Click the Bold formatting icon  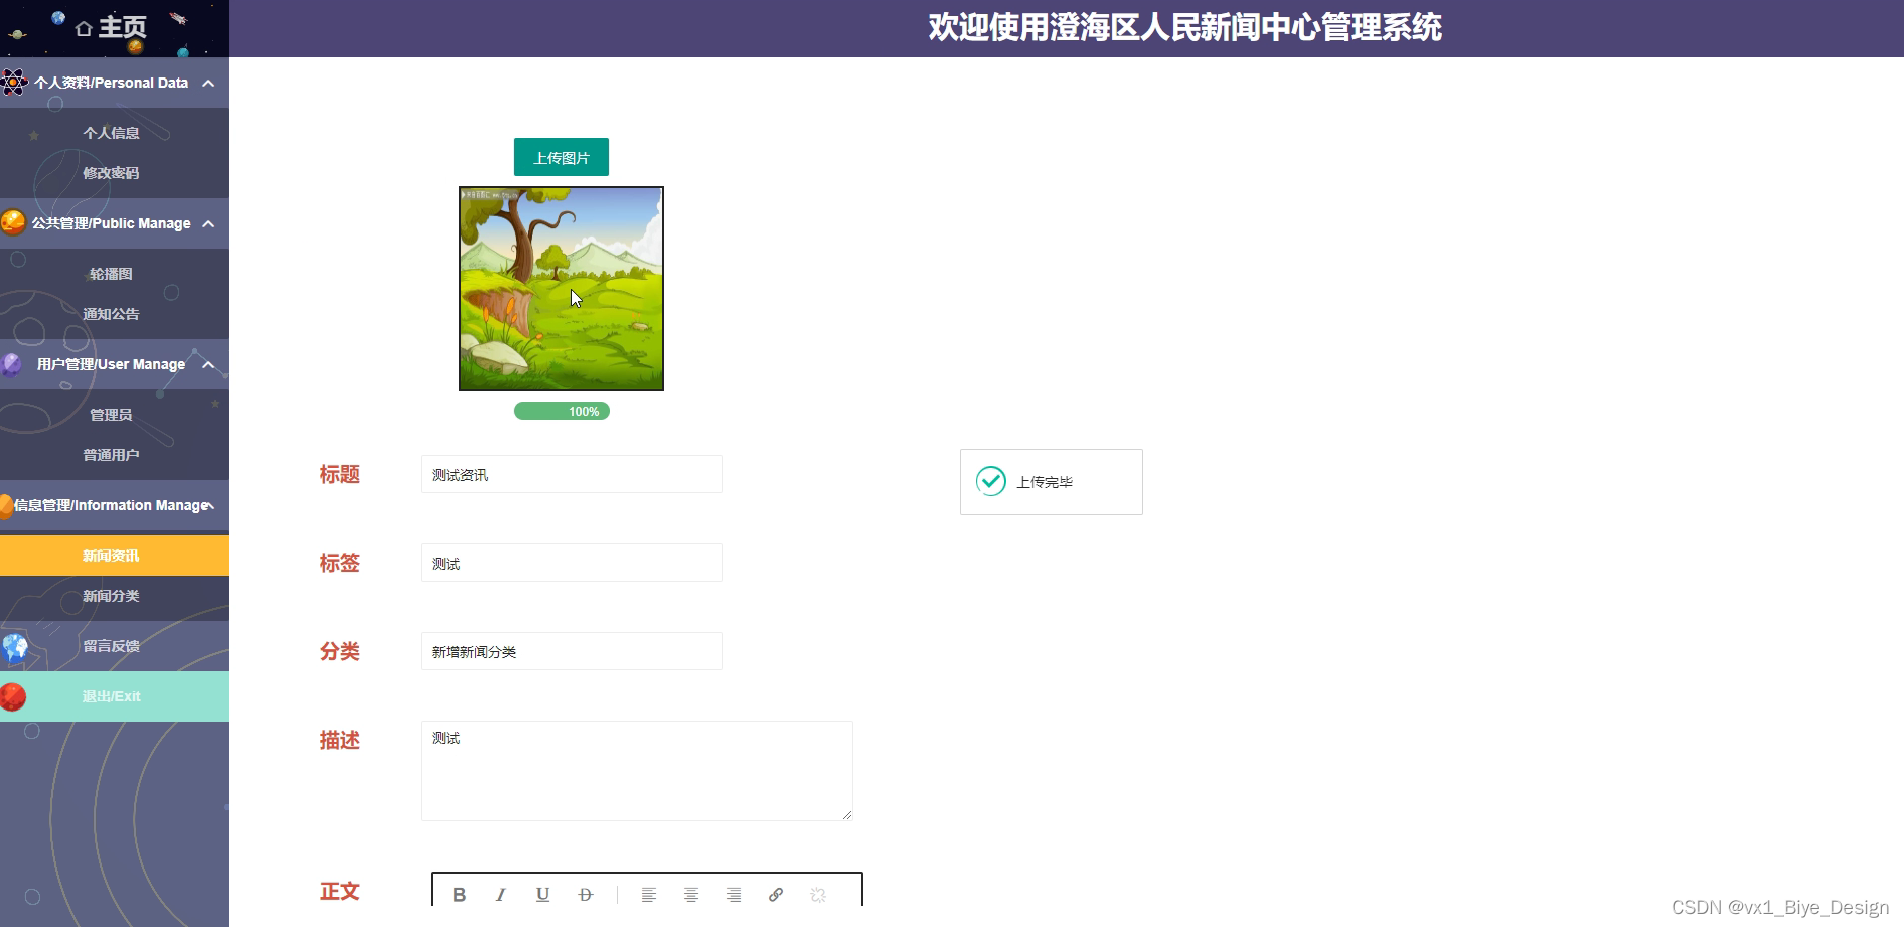point(459,895)
